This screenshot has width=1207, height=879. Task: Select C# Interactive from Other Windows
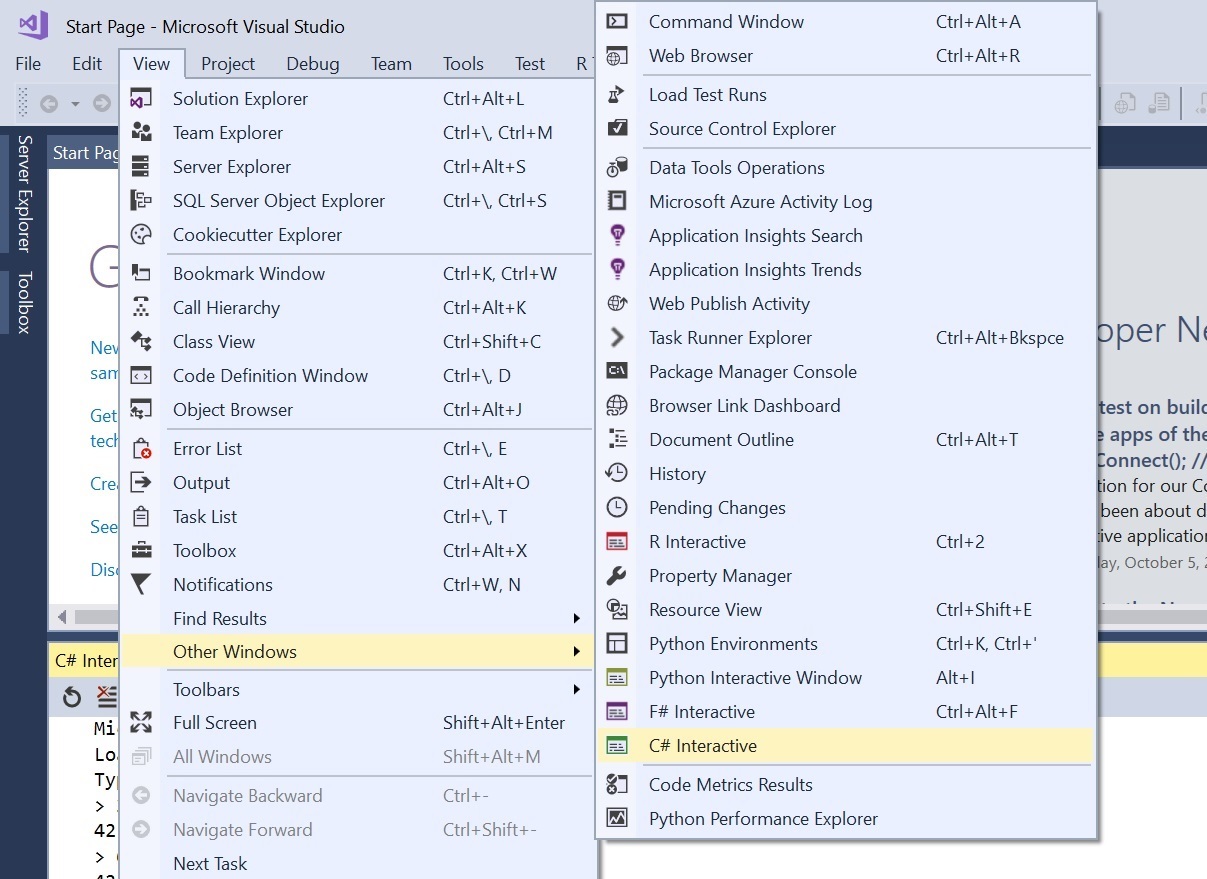click(x=845, y=746)
